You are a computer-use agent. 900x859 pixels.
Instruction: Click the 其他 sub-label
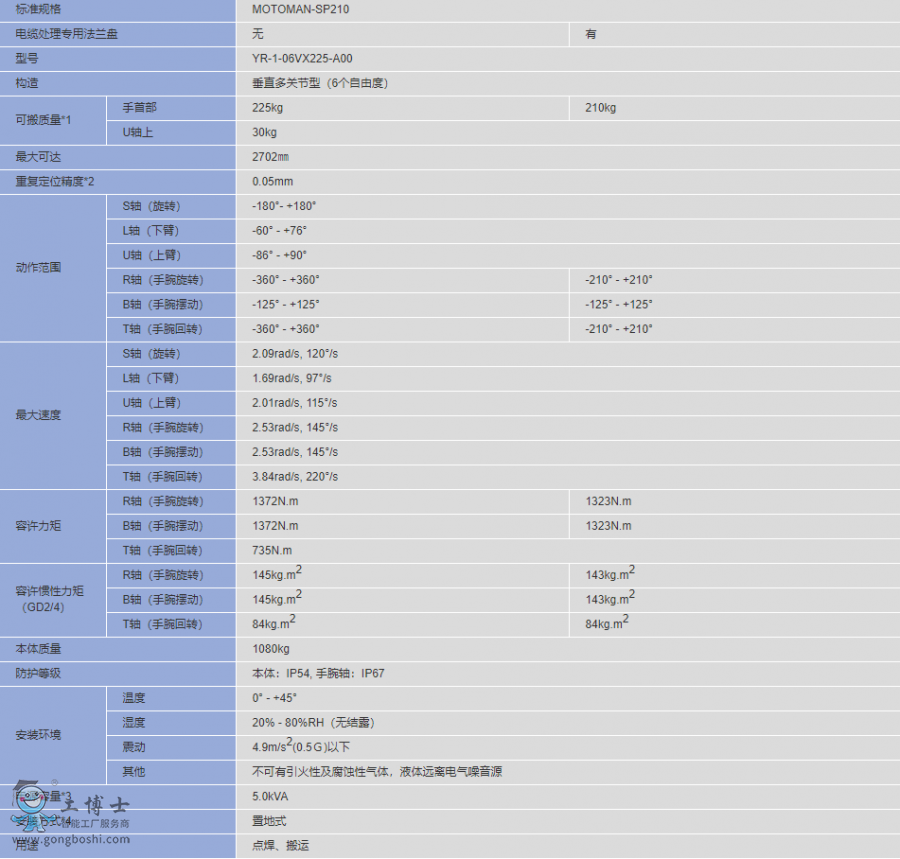[x=134, y=772]
